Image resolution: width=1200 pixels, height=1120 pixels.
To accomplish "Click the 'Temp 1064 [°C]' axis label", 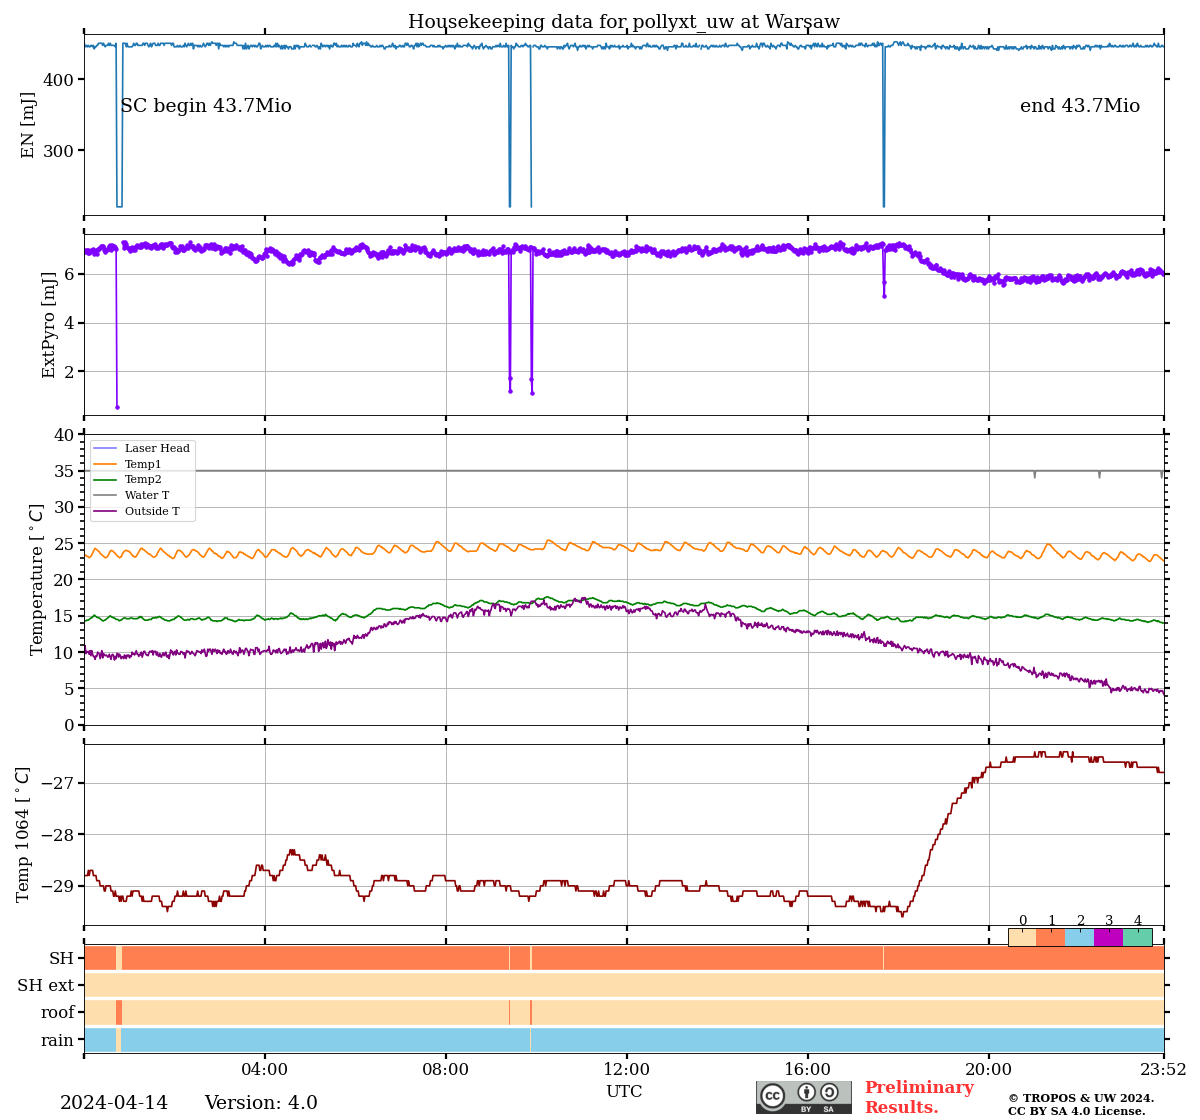I will [23, 835].
